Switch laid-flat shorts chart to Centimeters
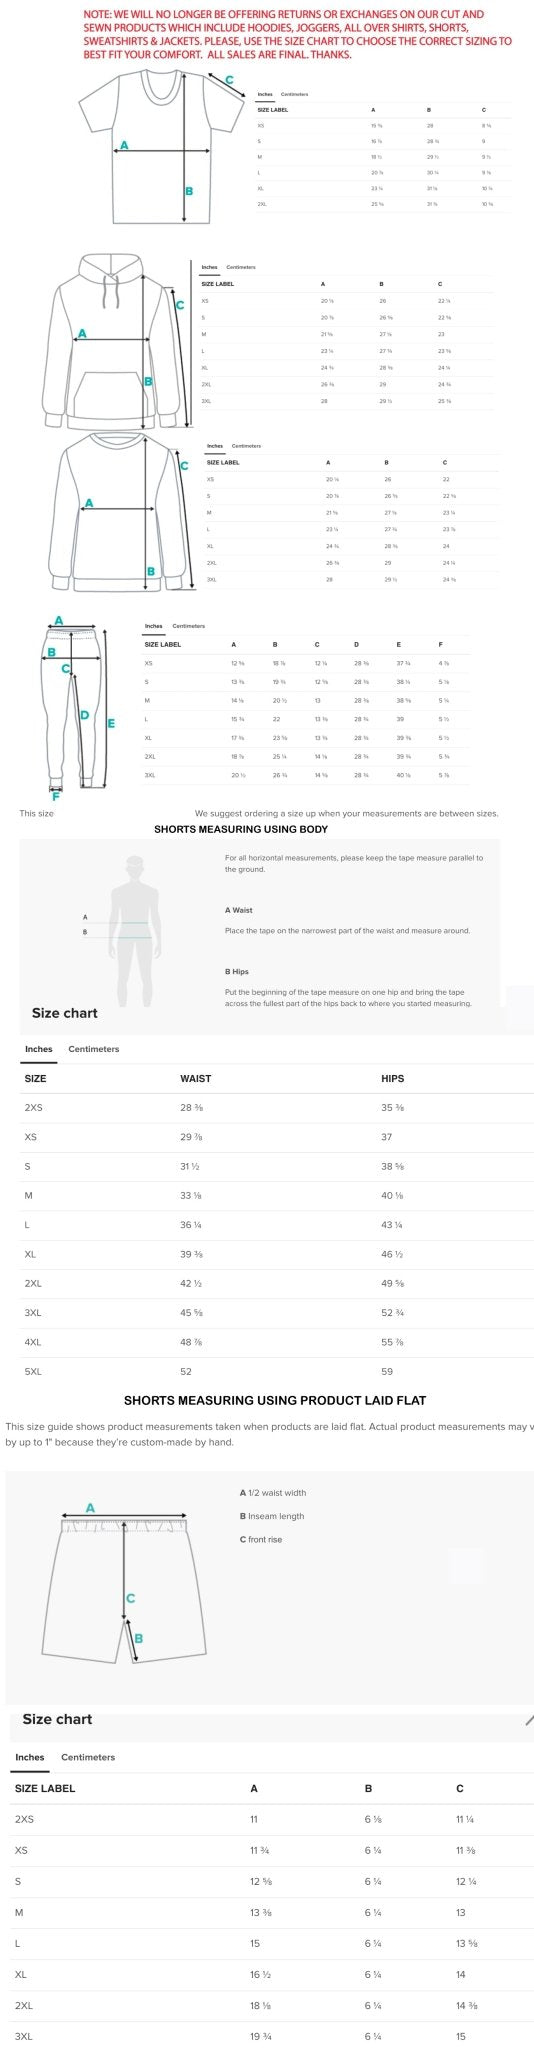Screen dimensions: 534x2048 click(88, 1757)
